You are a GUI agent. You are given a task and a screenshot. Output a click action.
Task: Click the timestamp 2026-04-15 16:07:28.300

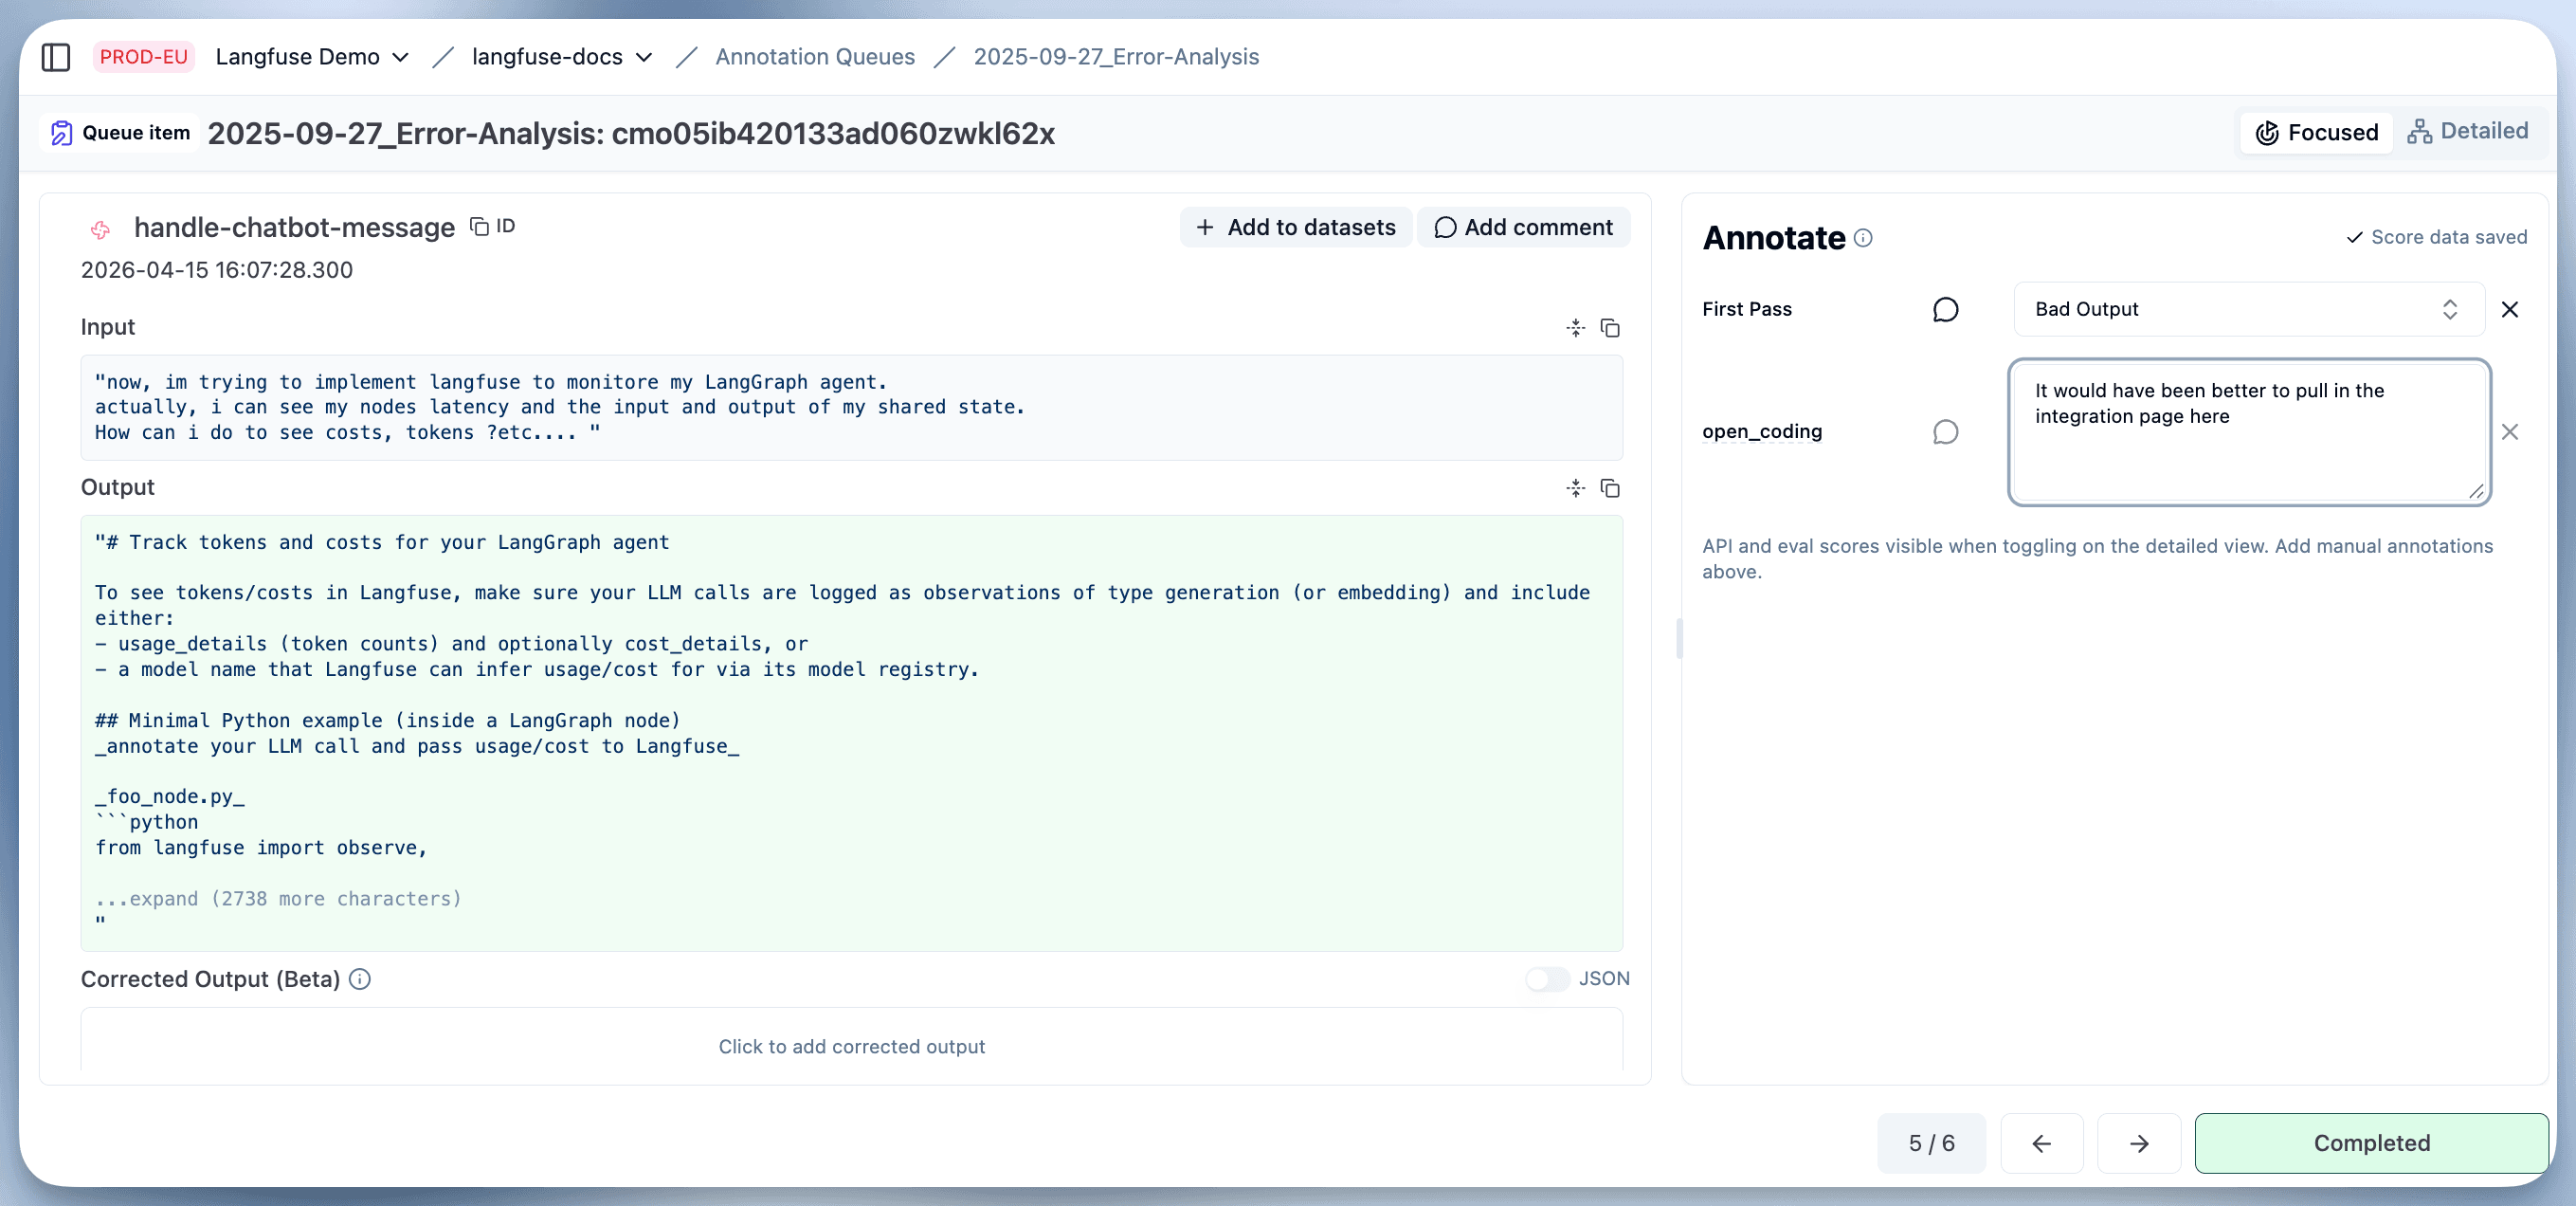point(217,270)
